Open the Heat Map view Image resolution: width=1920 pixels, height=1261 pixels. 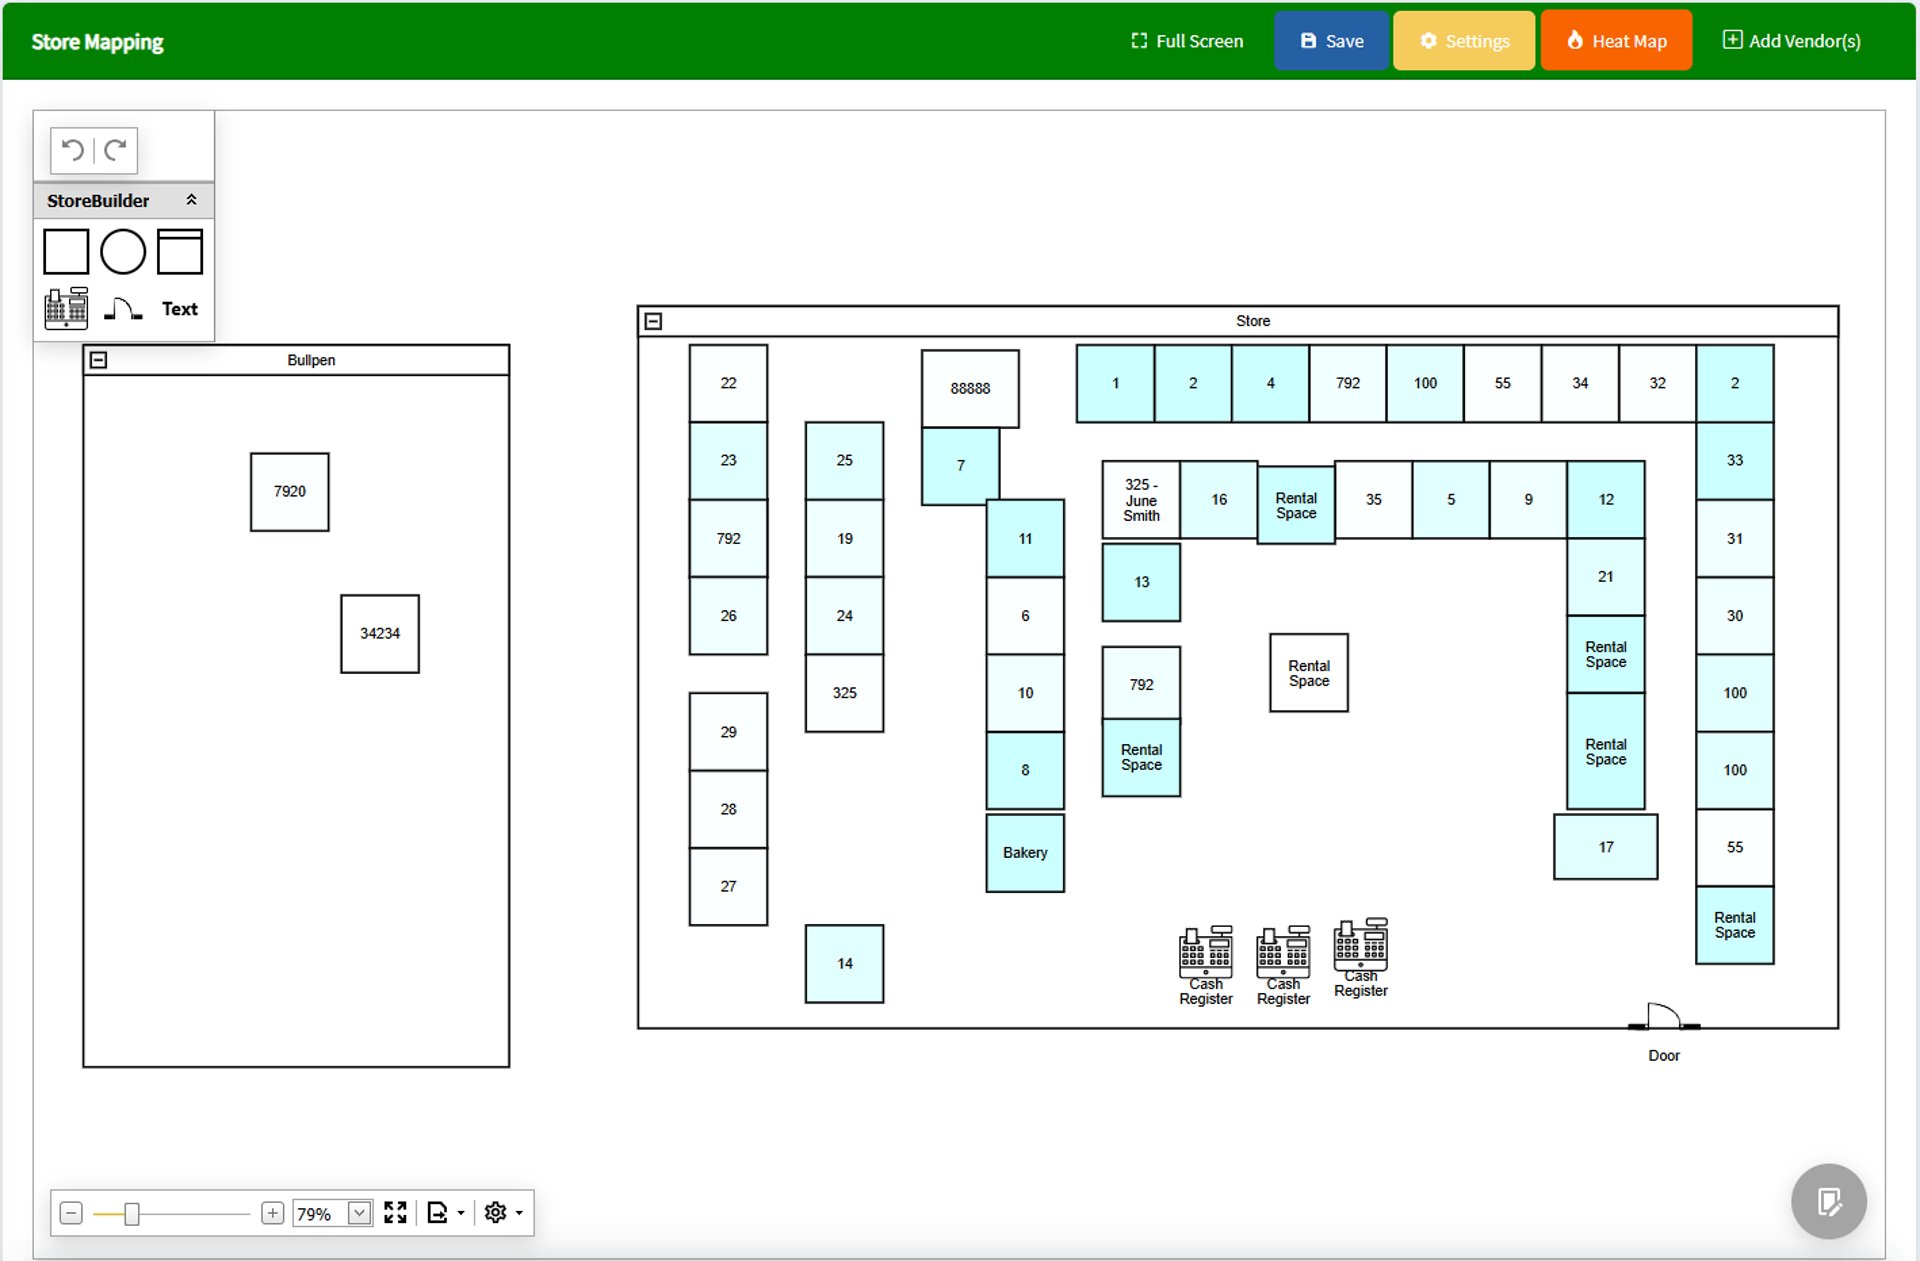coord(1616,41)
